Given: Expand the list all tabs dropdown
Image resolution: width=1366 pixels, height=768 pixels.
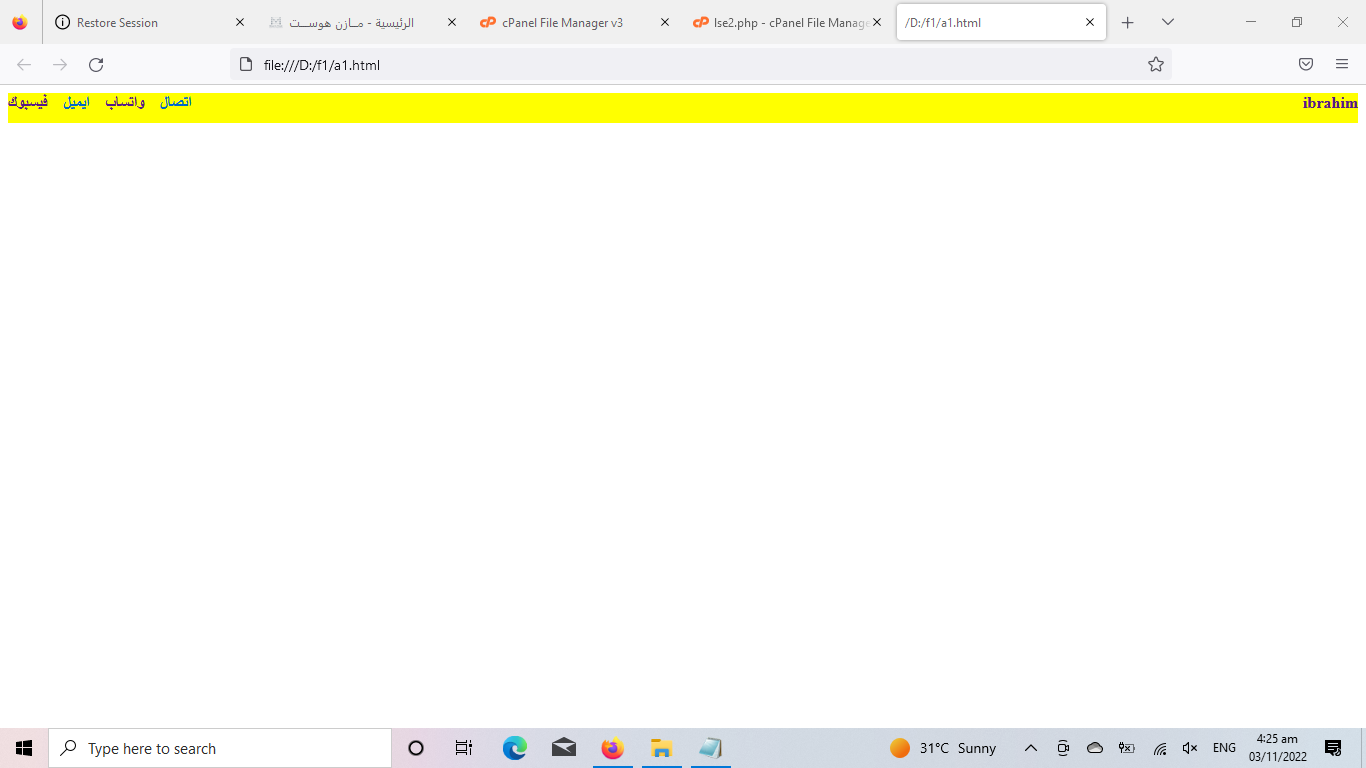Looking at the screenshot, I should tap(1167, 22).
